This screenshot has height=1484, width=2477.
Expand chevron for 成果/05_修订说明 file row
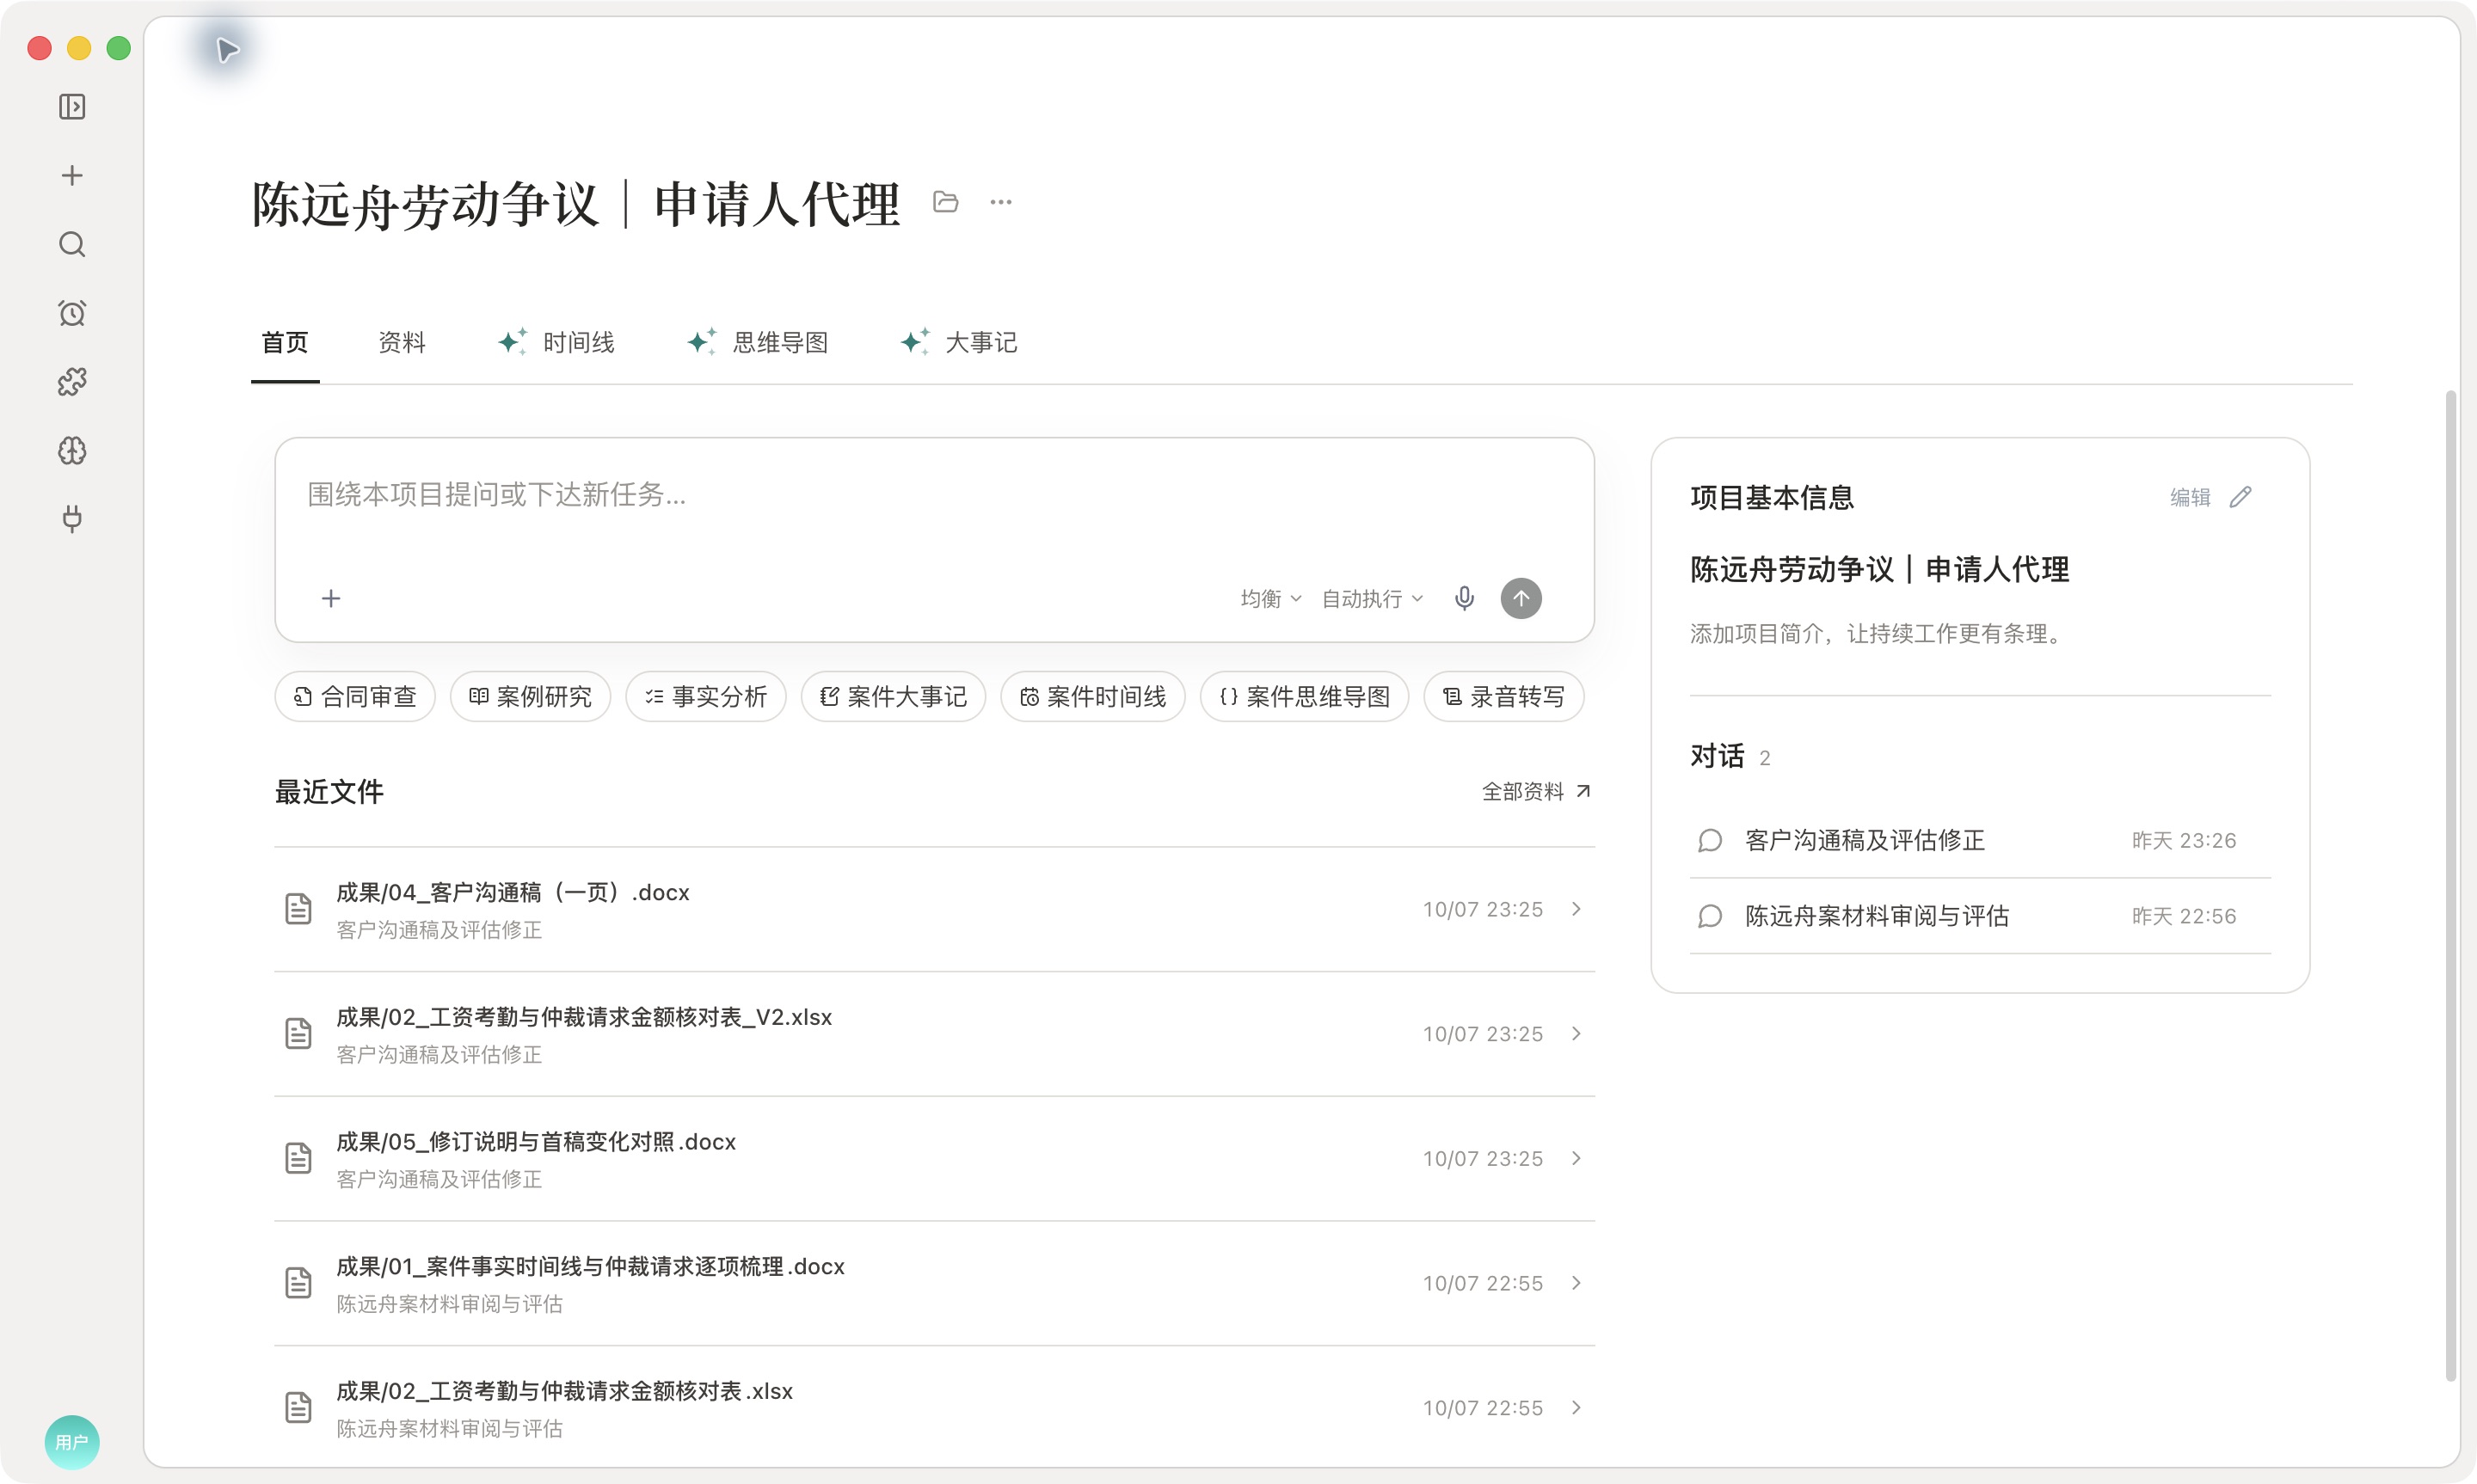(x=1576, y=1158)
